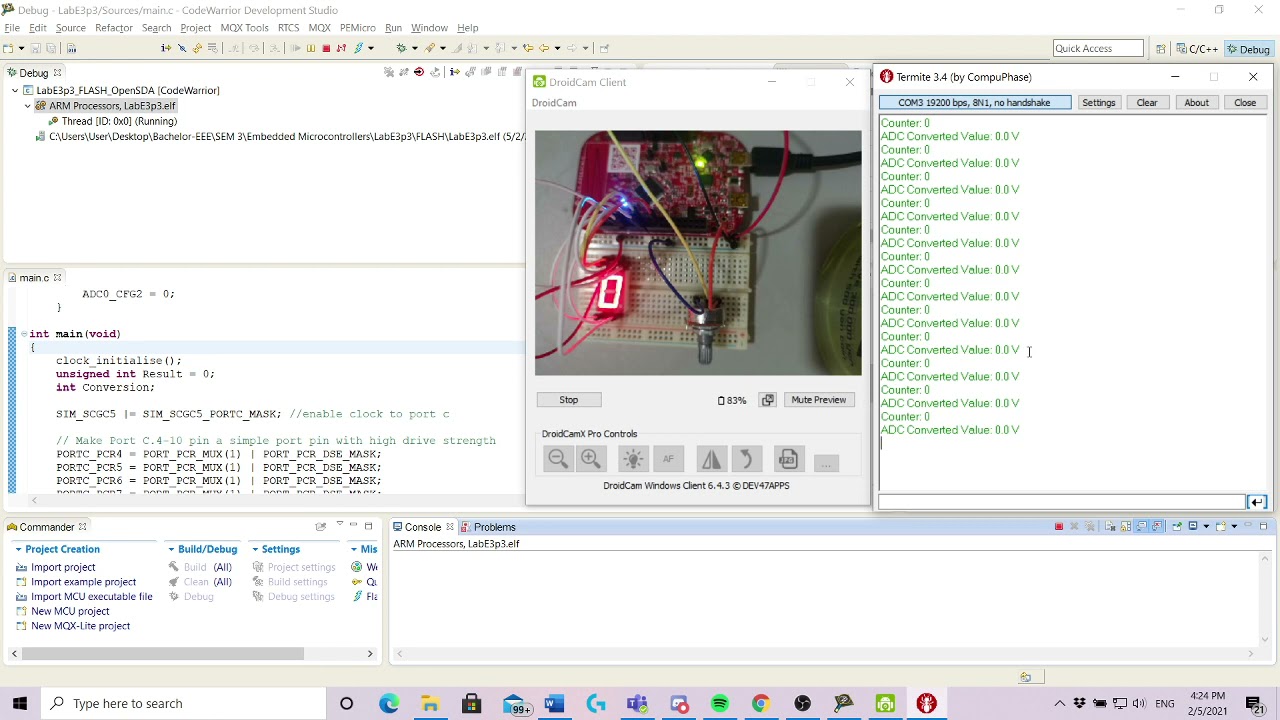Switch to the Problems tab
Image resolution: width=1280 pixels, height=720 pixels.
(x=488, y=527)
